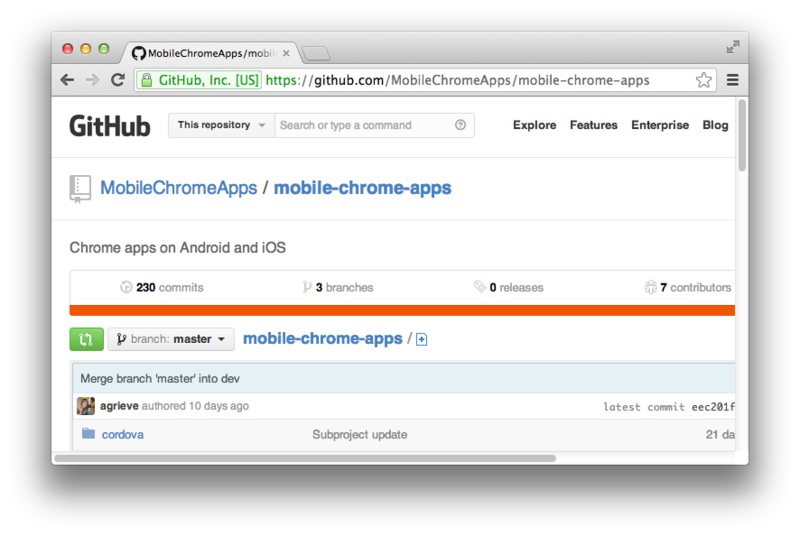Open the MobileChromeApps owner link

click(179, 188)
